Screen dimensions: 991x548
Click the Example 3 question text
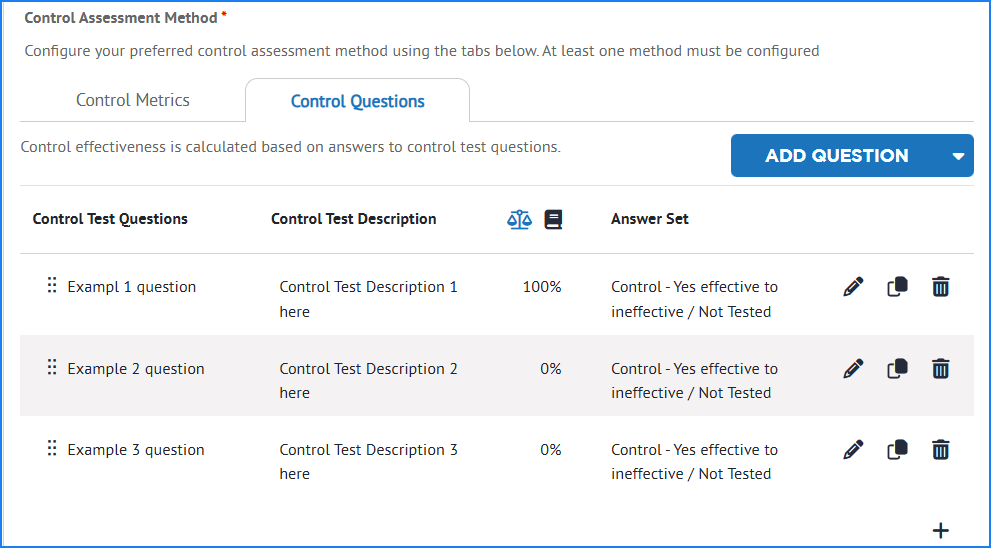coord(136,450)
